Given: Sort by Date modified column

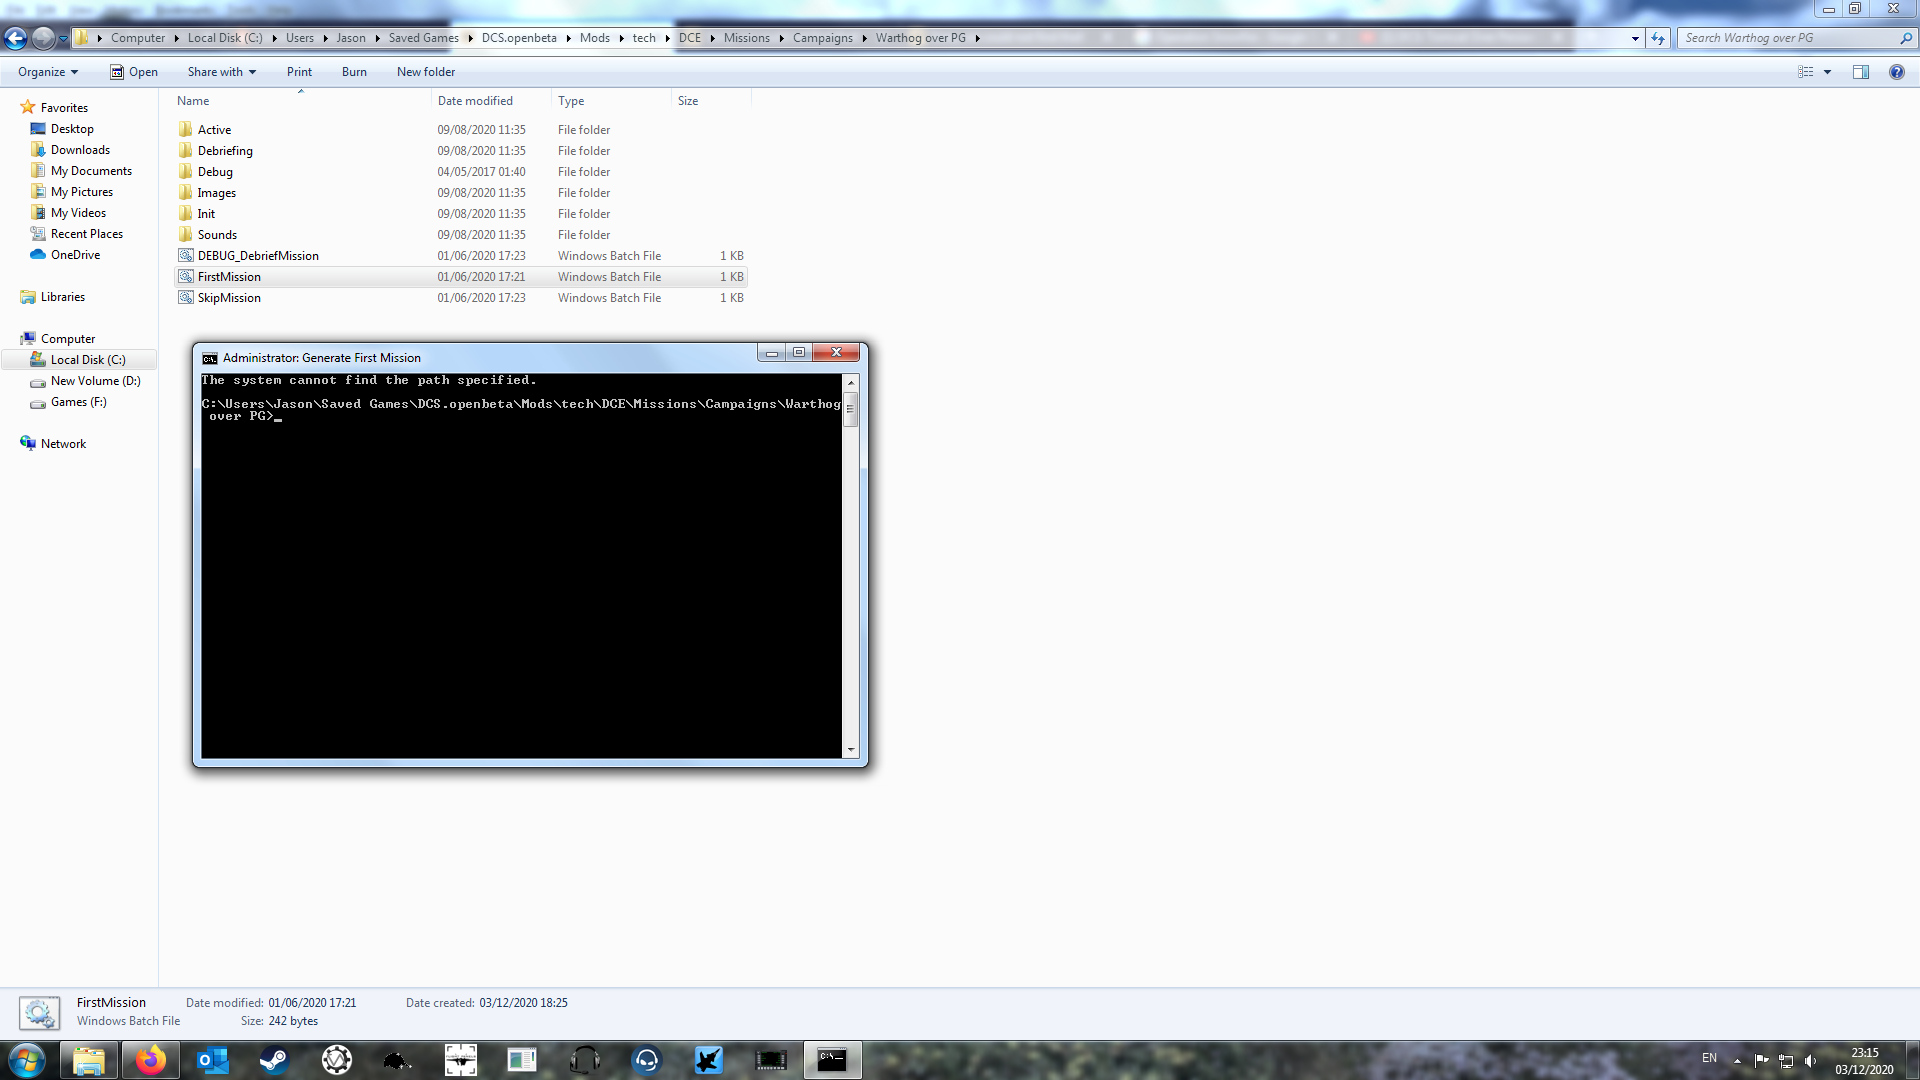Looking at the screenshot, I should (491, 101).
